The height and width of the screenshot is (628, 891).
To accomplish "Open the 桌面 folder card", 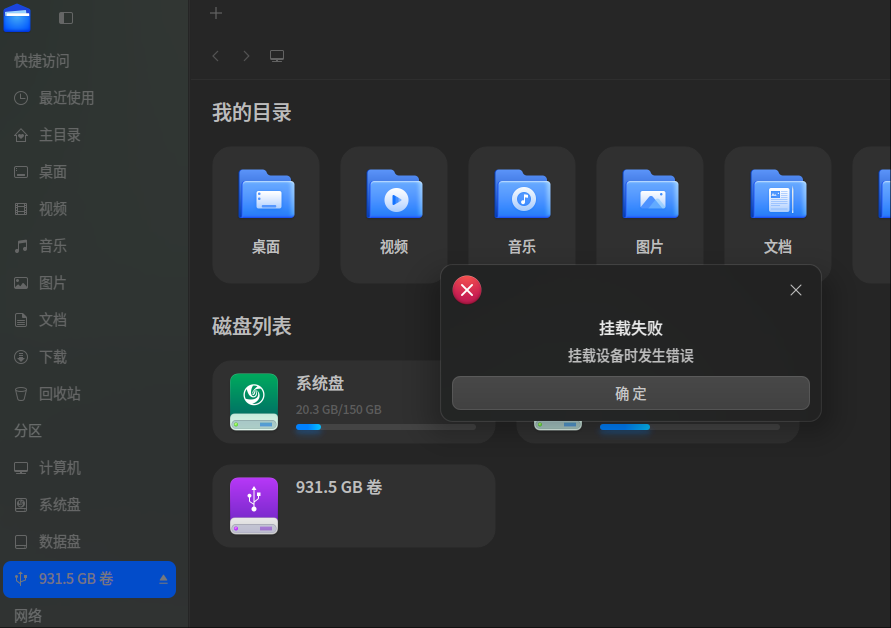I will point(266,214).
